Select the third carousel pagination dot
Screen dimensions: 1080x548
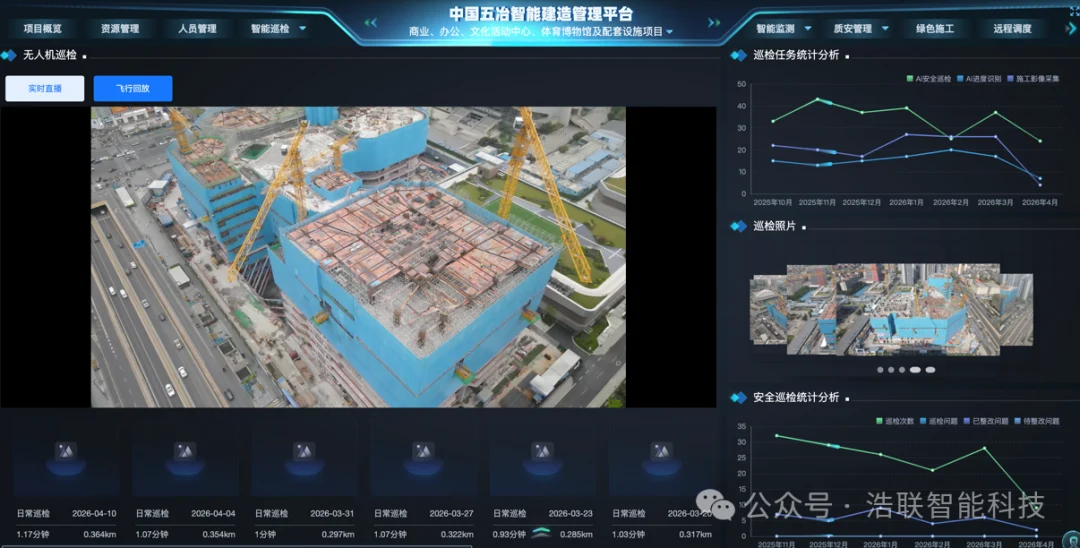pyautogui.click(x=902, y=370)
